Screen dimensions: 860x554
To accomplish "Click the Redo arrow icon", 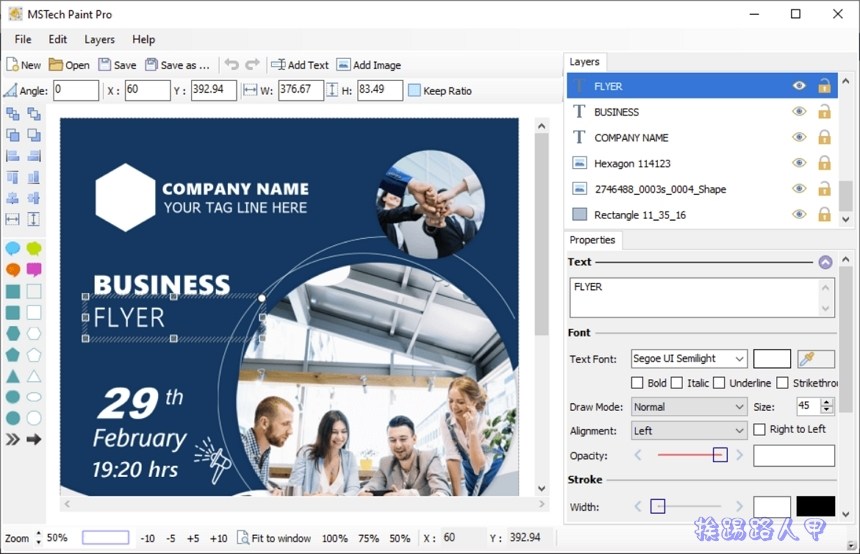I will (252, 65).
